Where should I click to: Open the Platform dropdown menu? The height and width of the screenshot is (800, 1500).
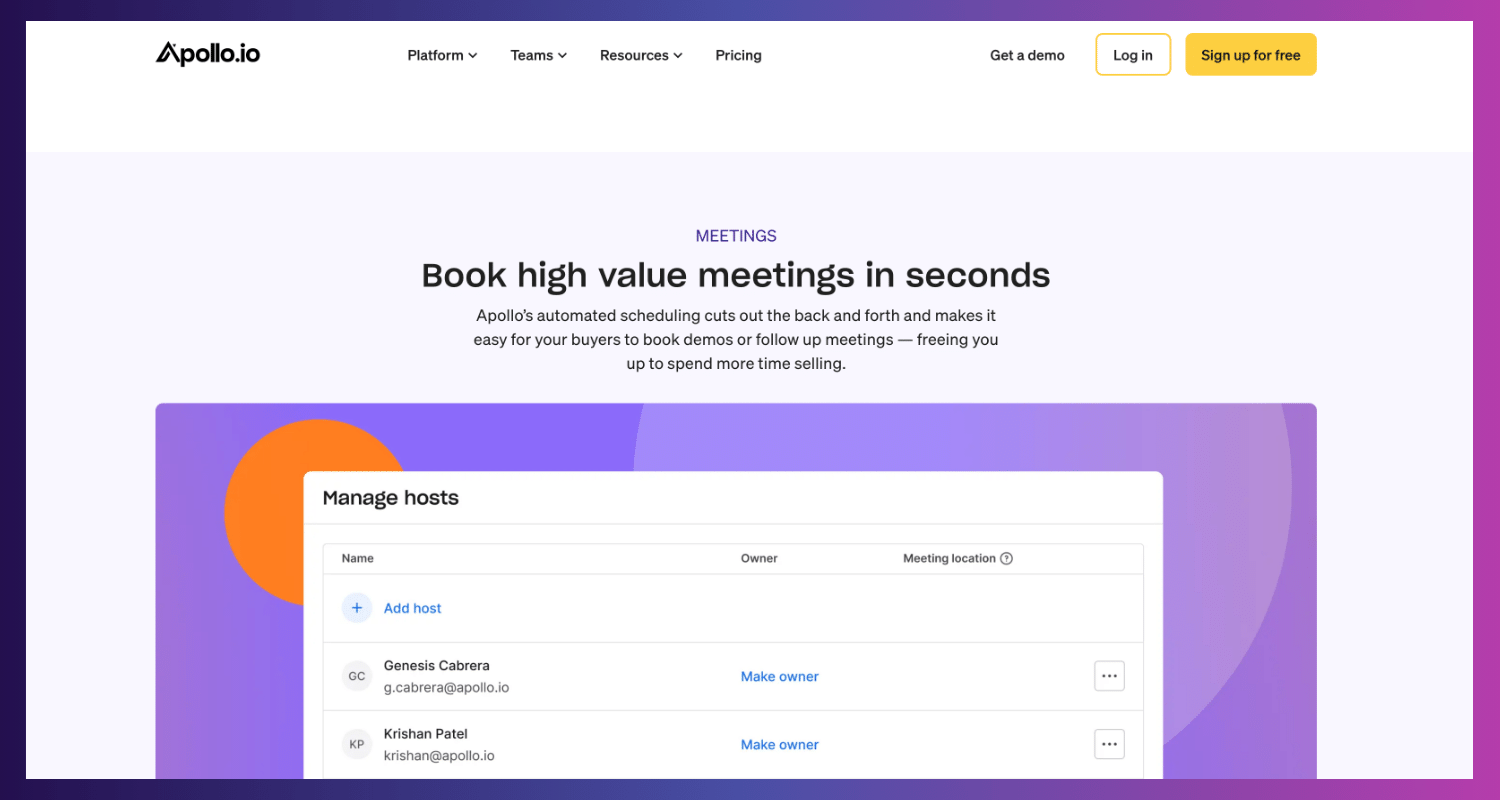tap(442, 55)
